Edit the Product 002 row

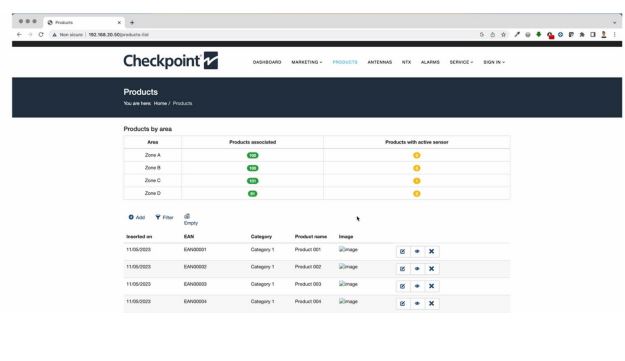click(403, 269)
